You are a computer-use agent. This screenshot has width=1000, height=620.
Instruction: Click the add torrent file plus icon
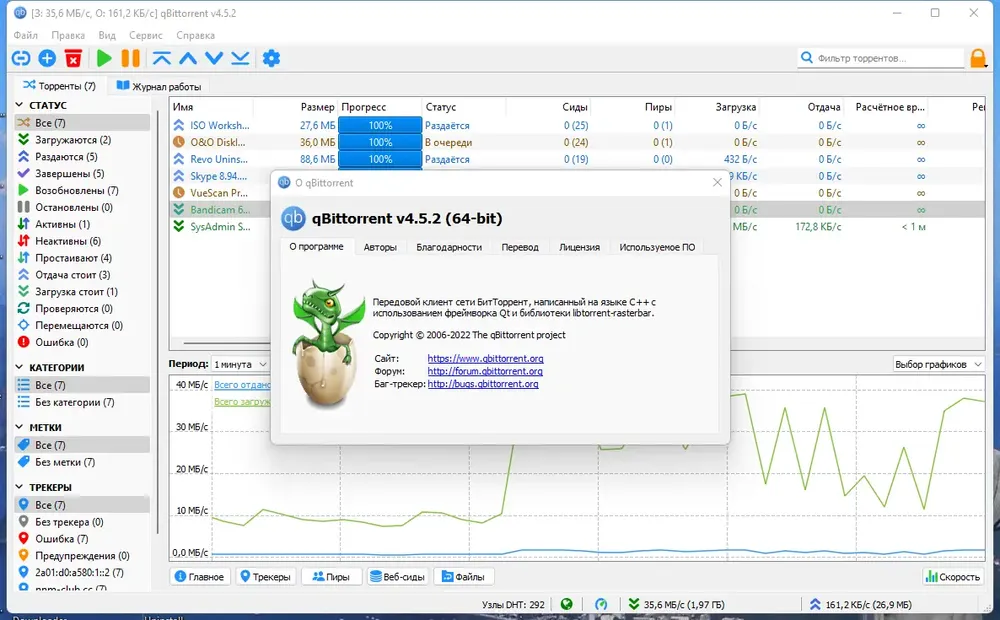(x=47, y=59)
